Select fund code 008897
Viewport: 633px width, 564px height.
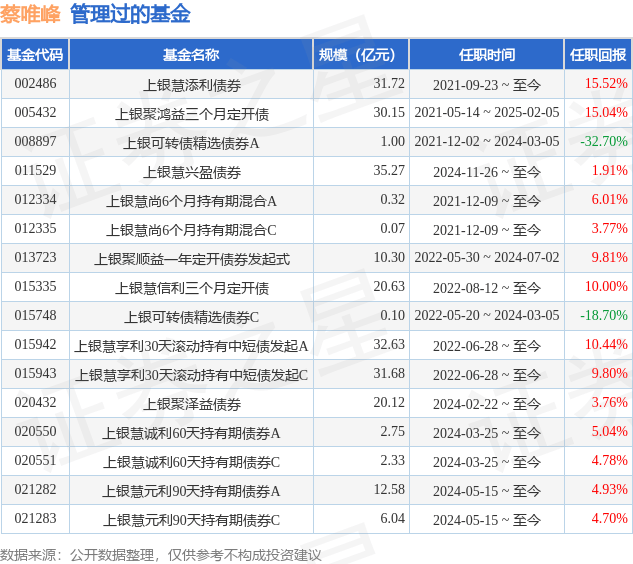(35, 142)
